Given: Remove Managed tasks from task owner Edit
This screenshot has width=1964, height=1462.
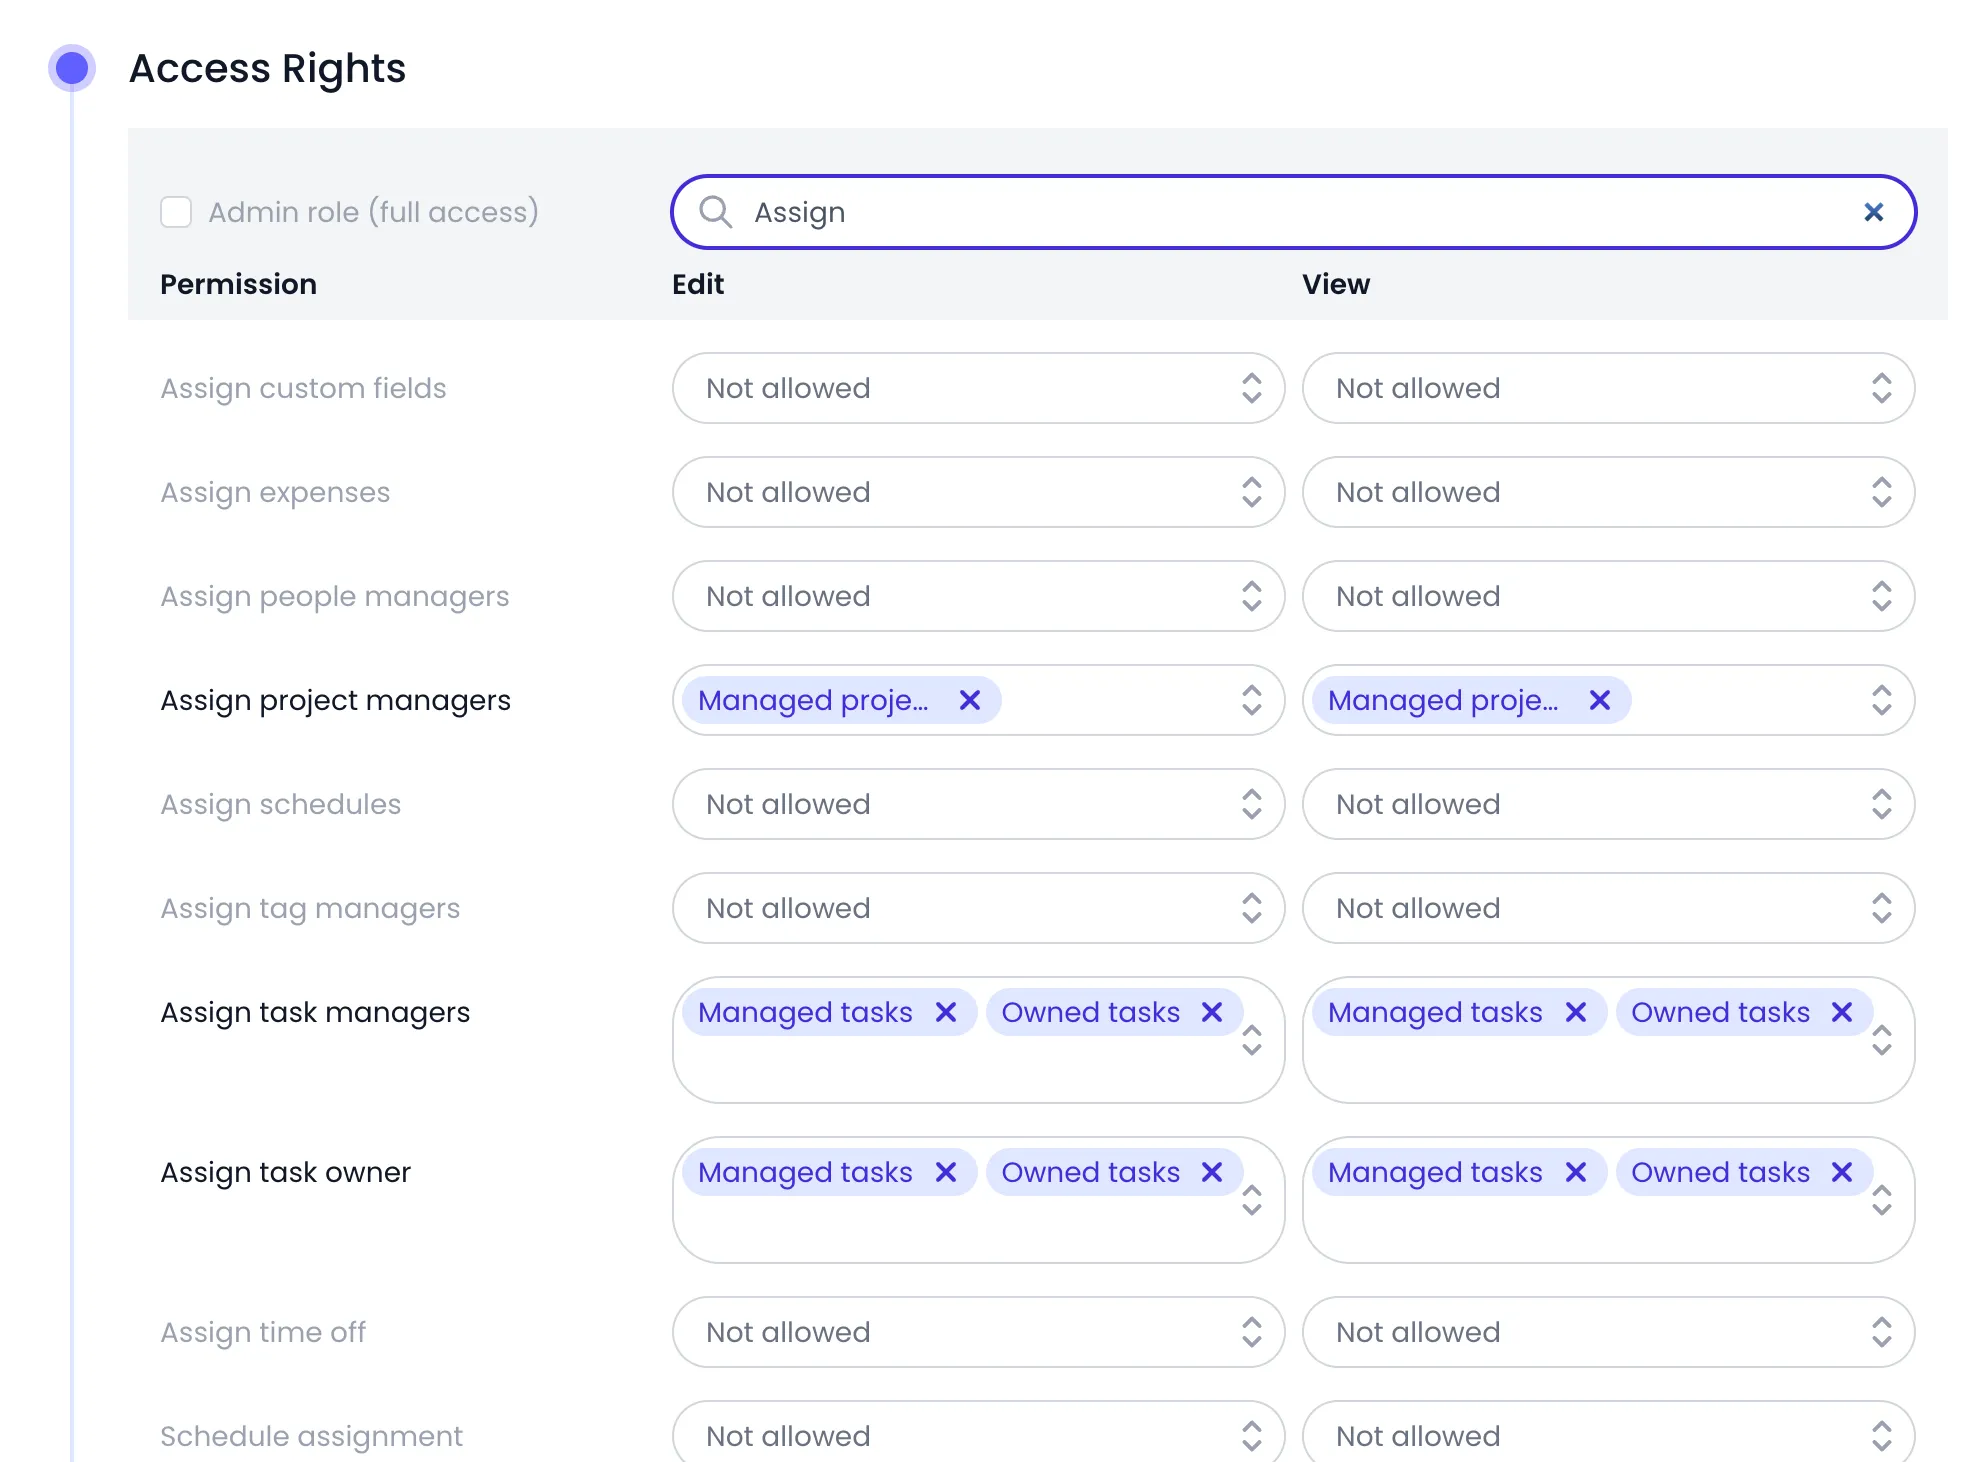Looking at the screenshot, I should coord(945,1172).
